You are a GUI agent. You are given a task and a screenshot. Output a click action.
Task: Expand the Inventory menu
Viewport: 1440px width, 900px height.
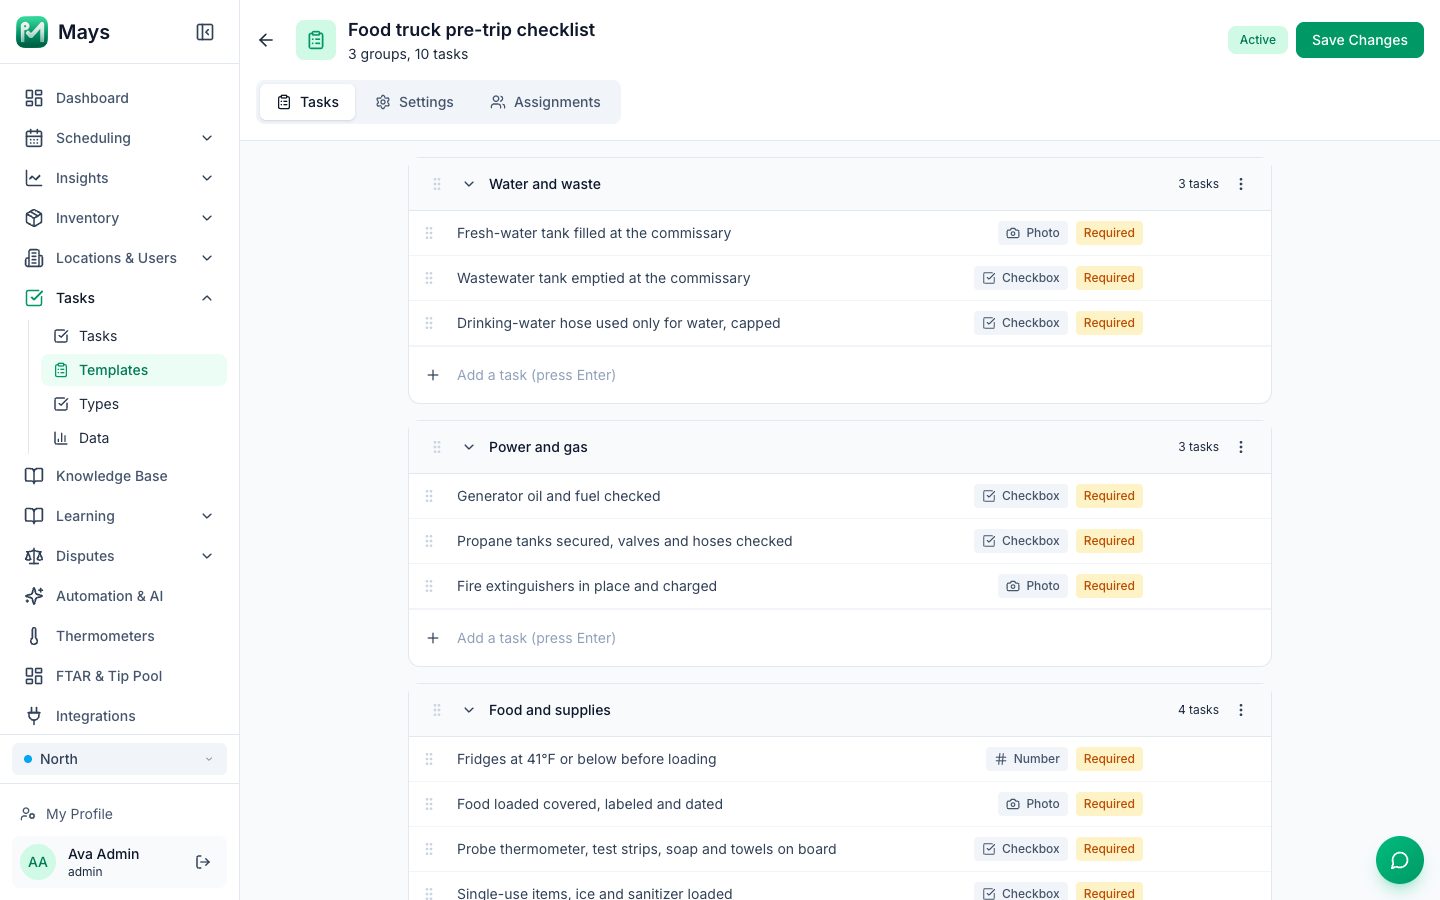tap(119, 218)
